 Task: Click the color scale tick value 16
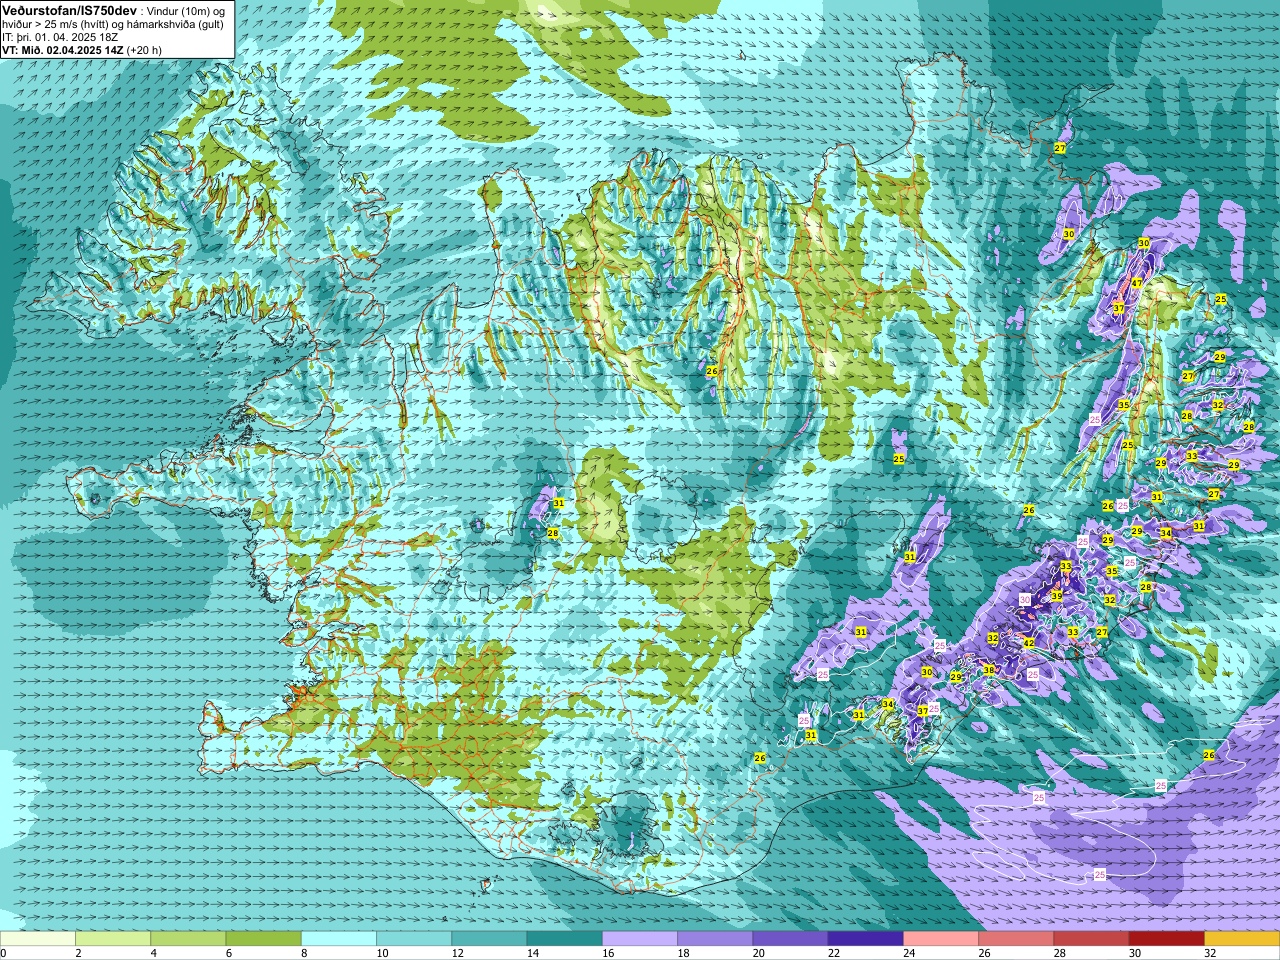pos(608,953)
